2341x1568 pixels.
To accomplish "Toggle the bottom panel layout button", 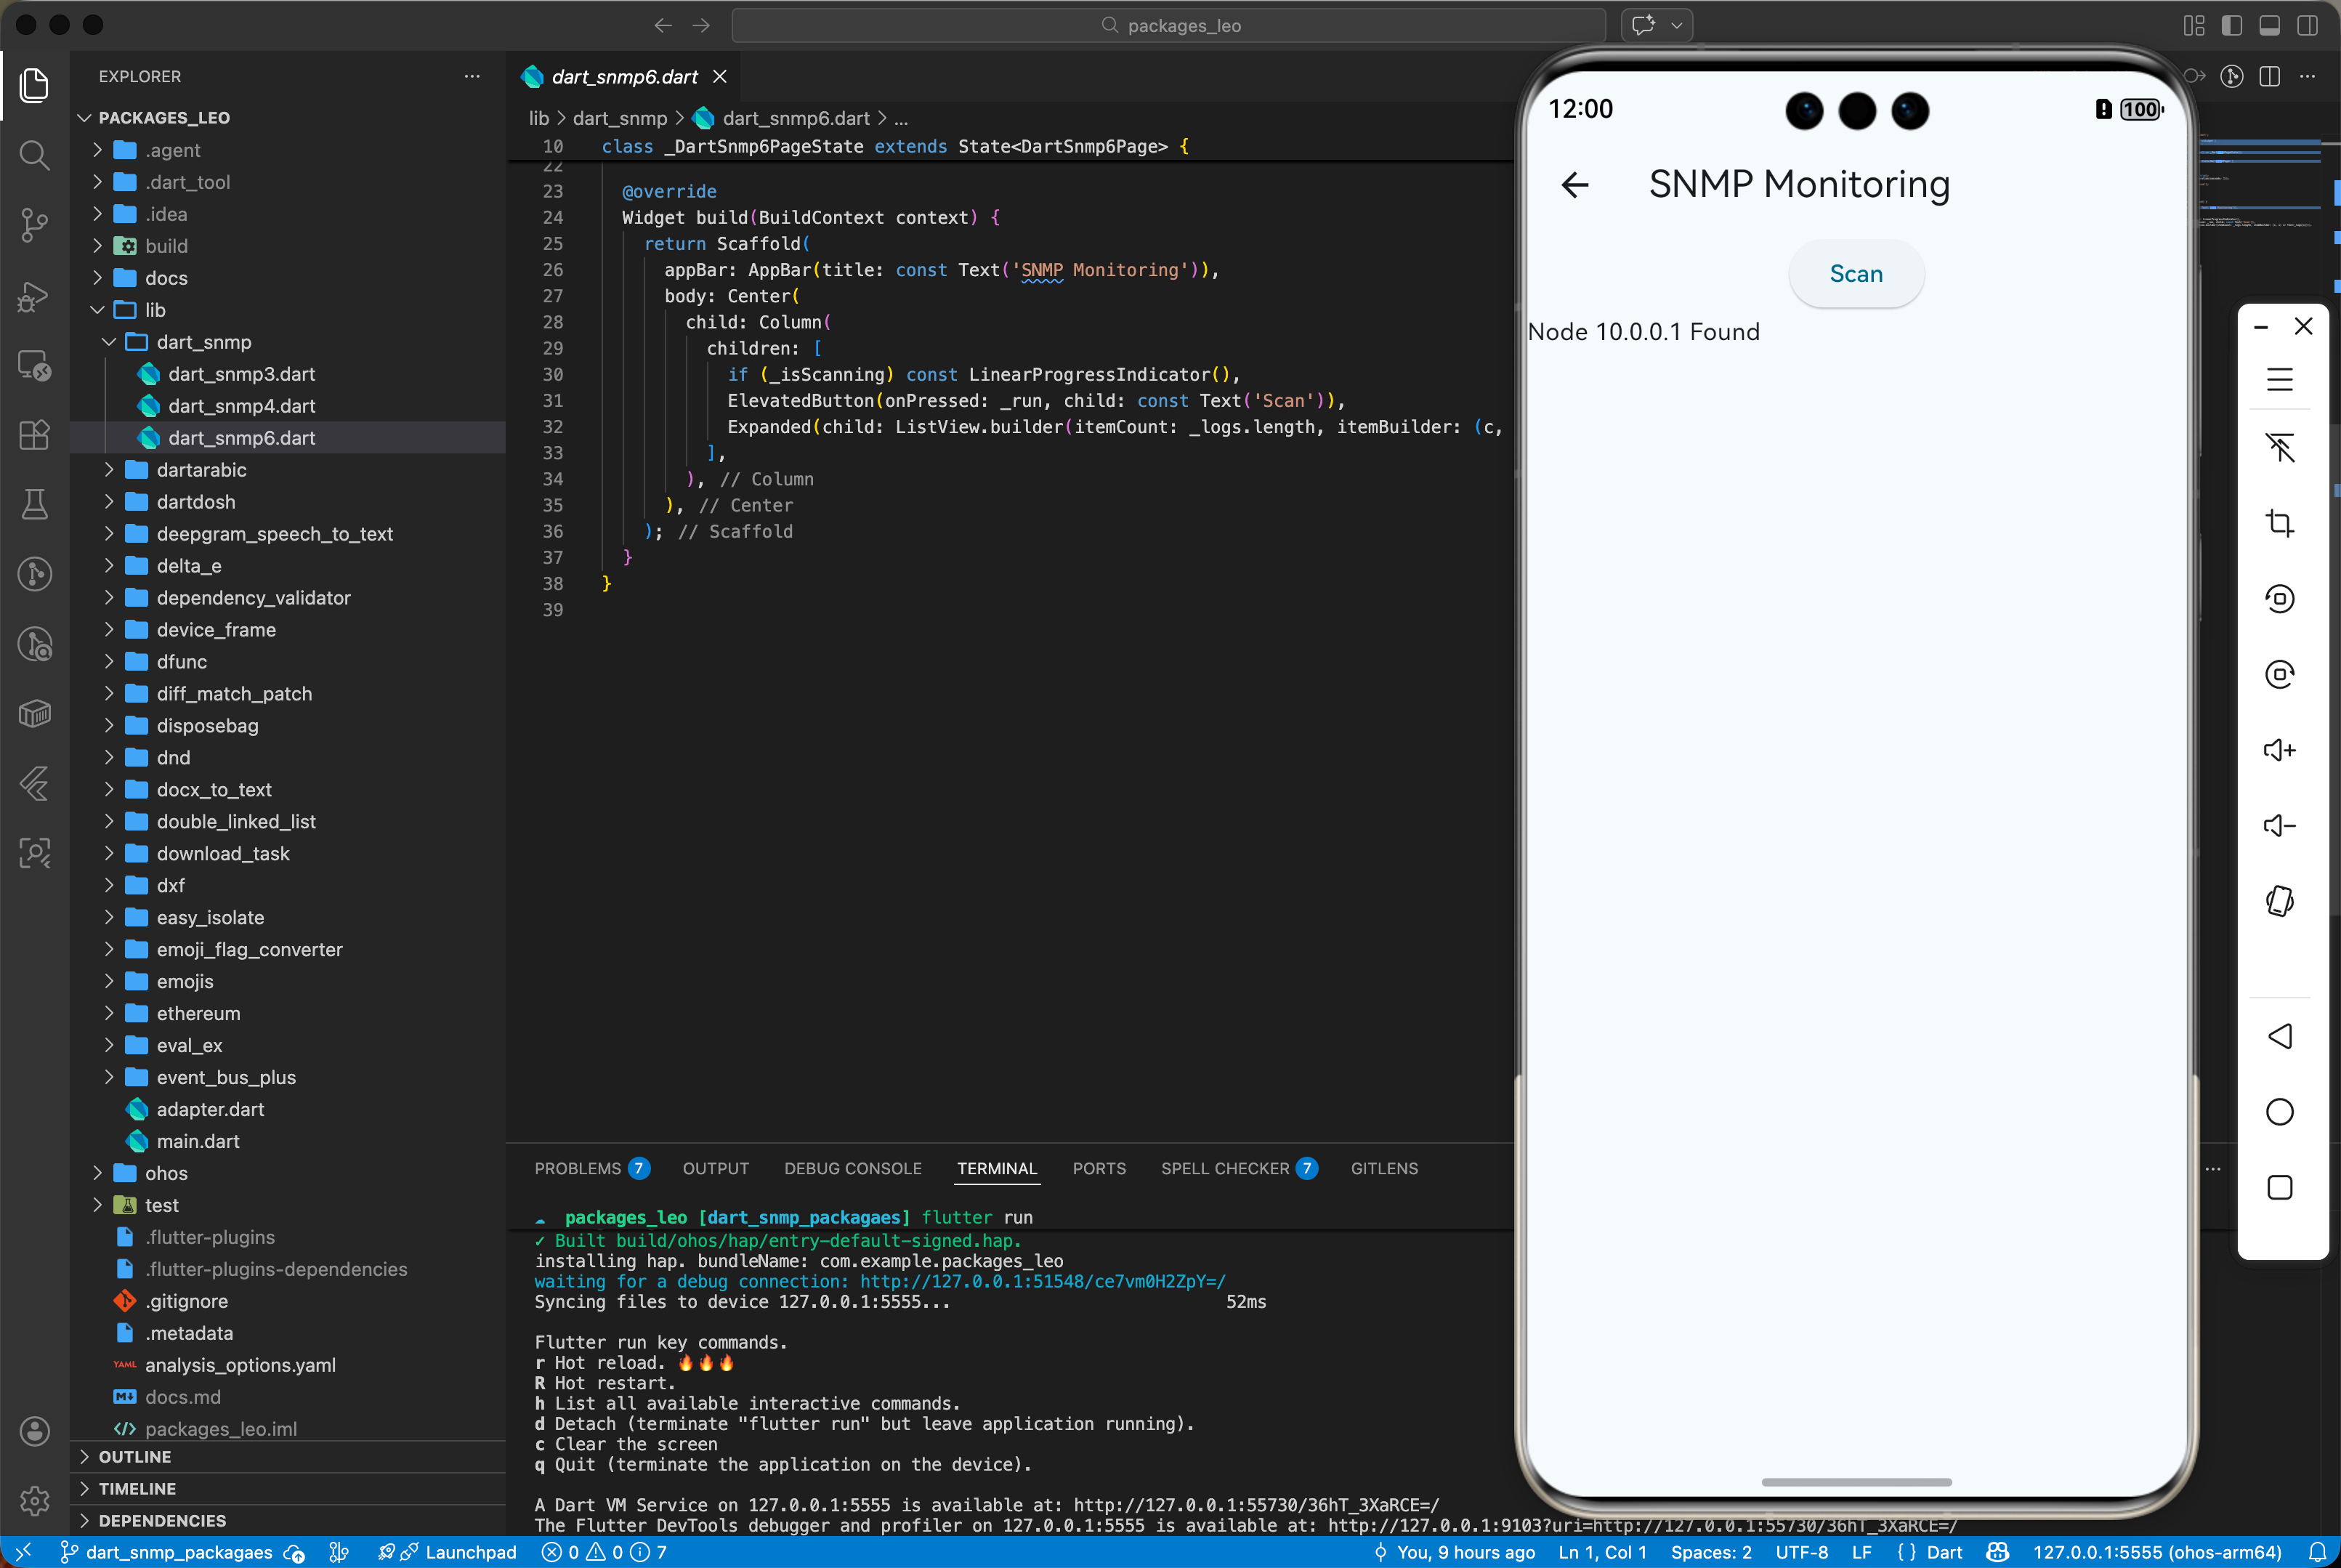I will tap(2269, 25).
